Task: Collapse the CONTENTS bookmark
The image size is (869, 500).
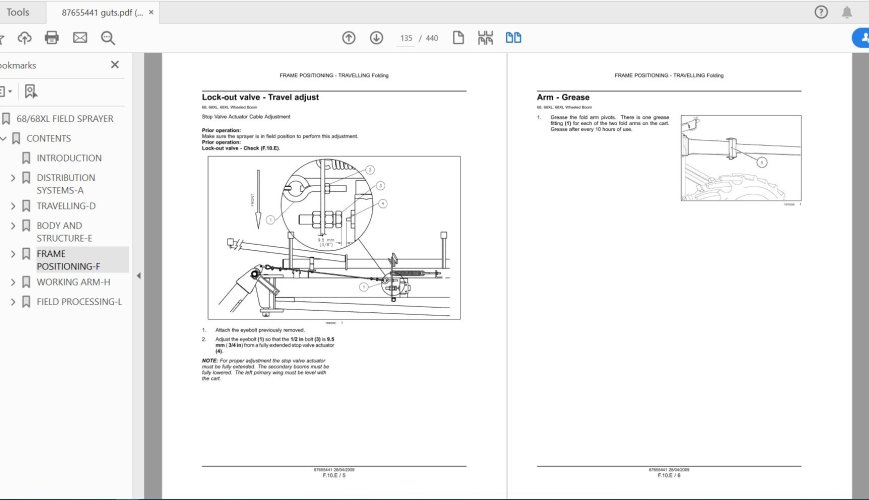Action: (x=3, y=139)
